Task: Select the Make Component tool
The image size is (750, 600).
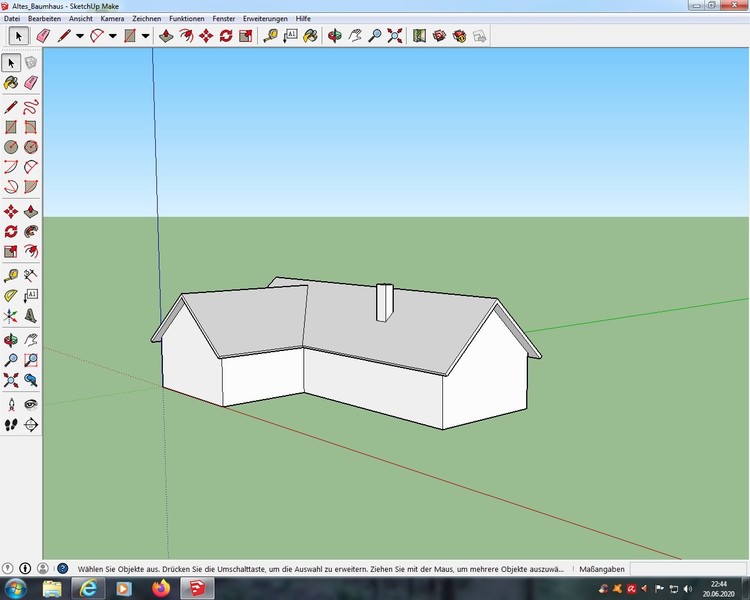Action: click(x=31, y=63)
